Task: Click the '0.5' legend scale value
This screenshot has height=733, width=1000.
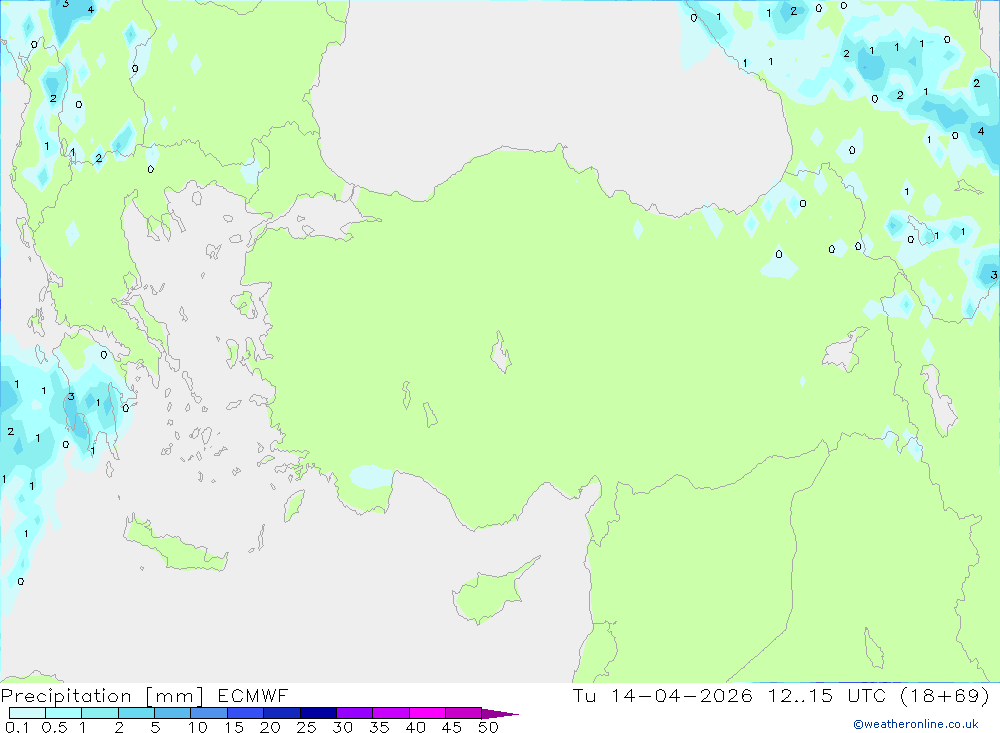Action: (54, 727)
